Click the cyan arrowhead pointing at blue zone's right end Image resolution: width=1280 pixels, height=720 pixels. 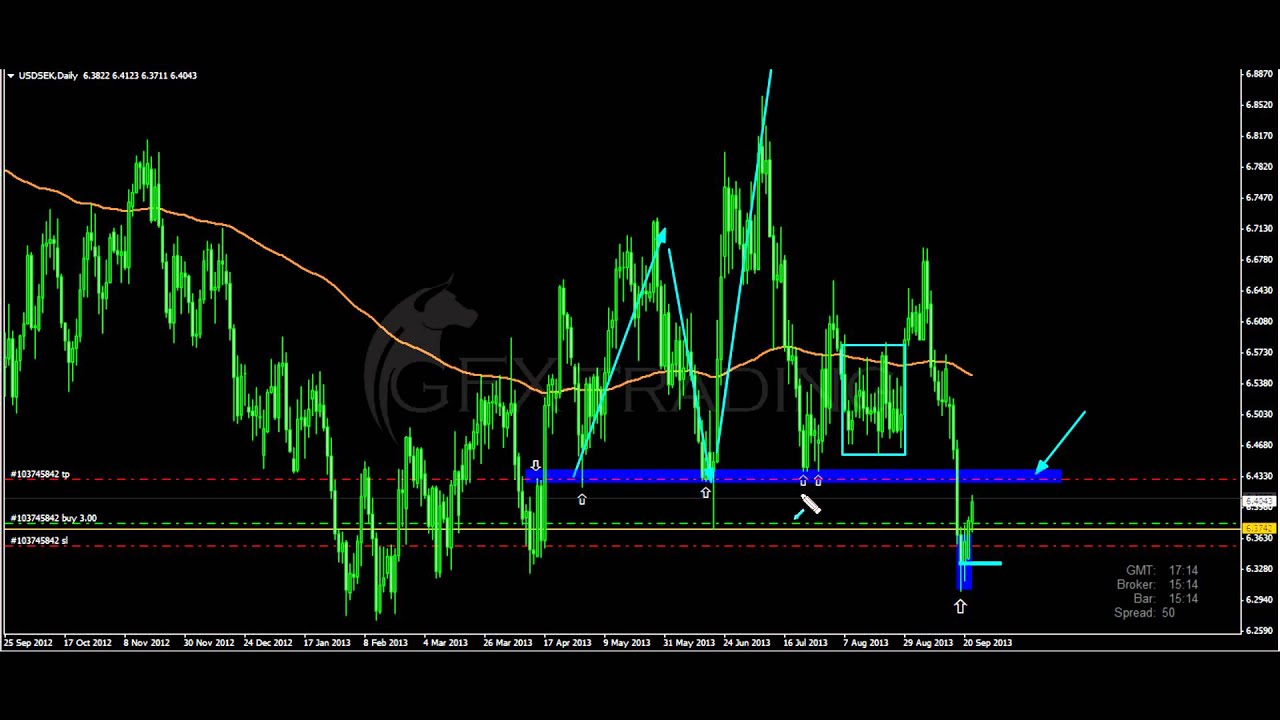tap(1042, 466)
